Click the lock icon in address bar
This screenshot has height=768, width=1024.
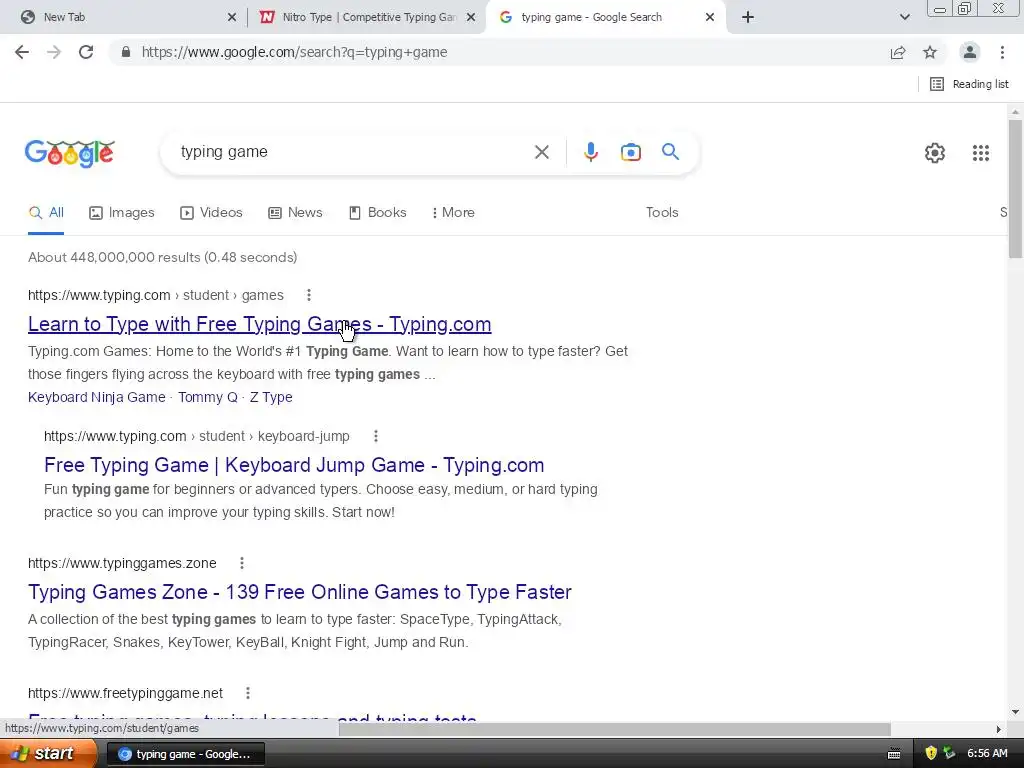(126, 52)
